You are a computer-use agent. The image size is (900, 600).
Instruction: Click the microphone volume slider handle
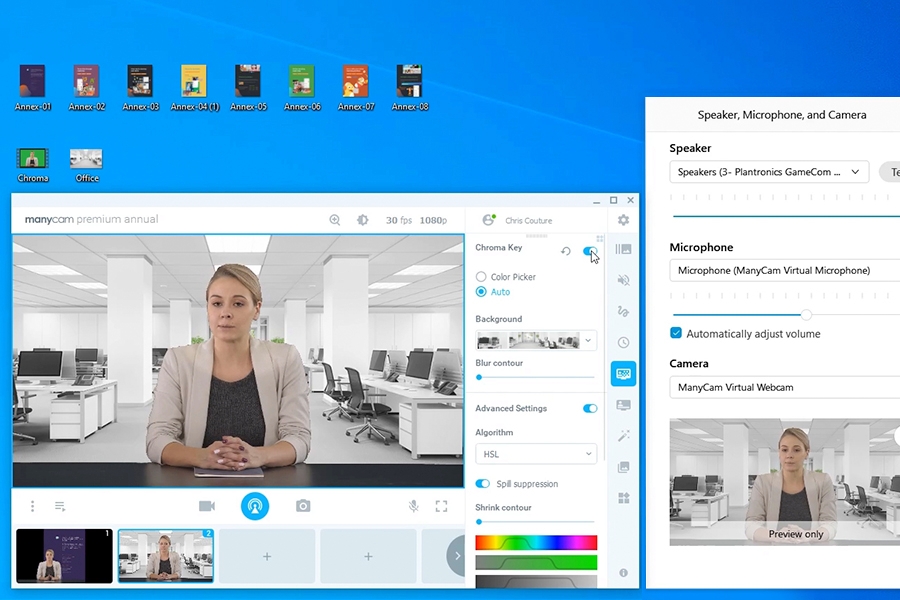pyautogui.click(x=806, y=314)
